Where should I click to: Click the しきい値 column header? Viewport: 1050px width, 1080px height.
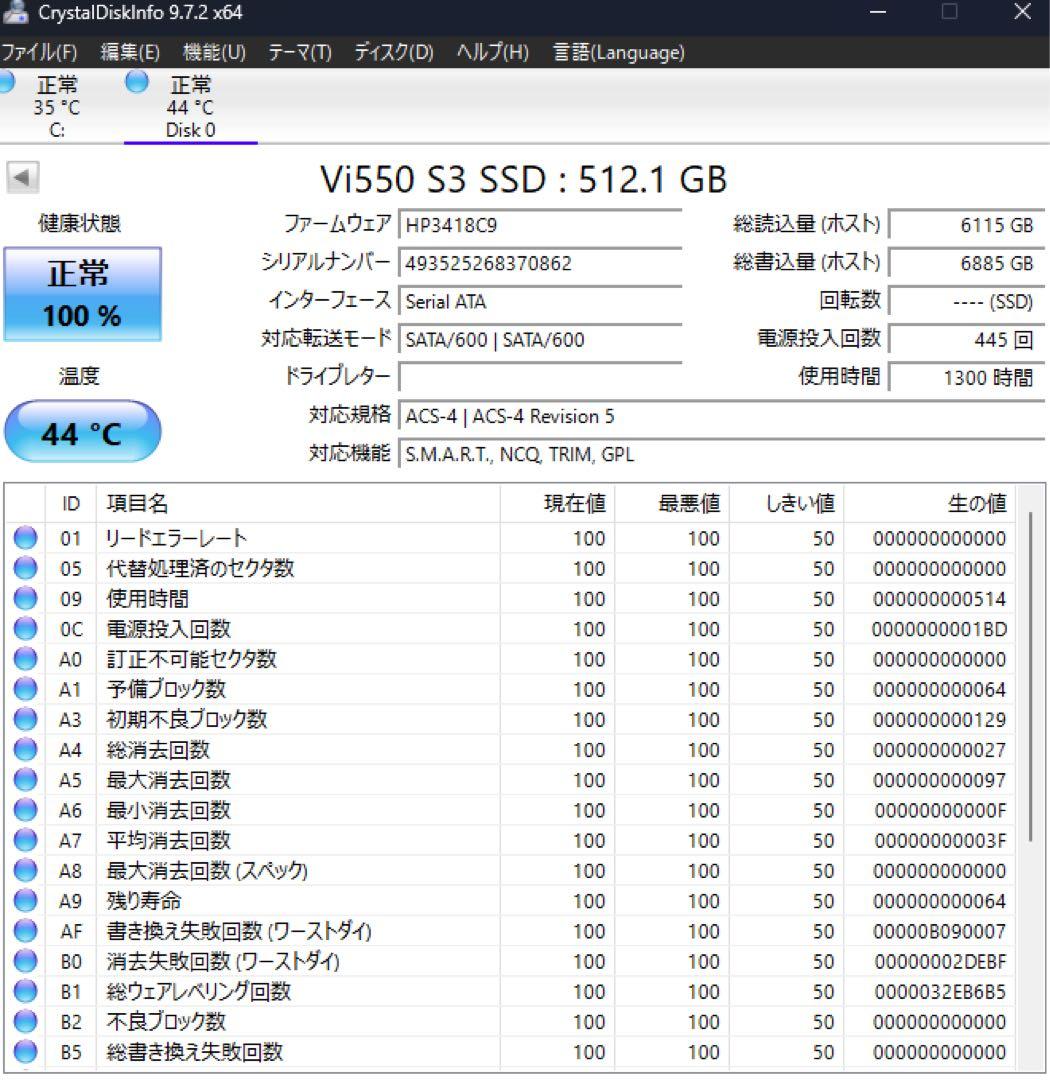click(x=786, y=503)
